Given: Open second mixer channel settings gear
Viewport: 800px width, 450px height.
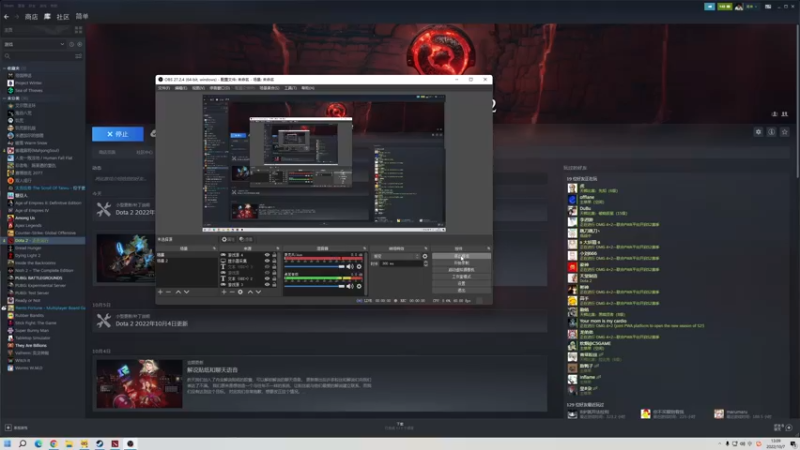Looking at the screenshot, I should pyautogui.click(x=359, y=286).
